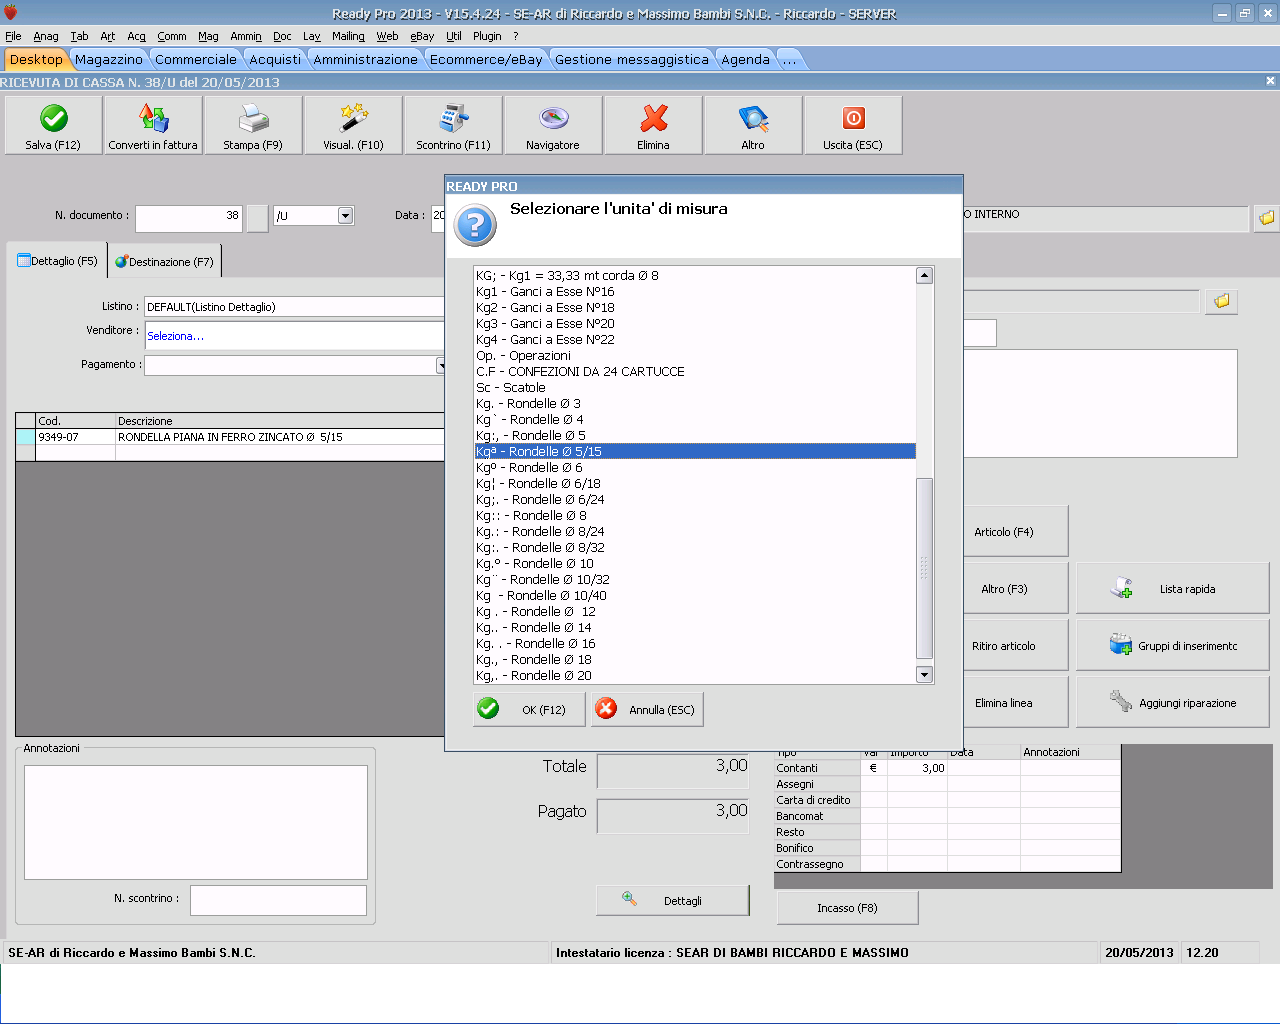Open the document series /U dropdown
Screen dimensions: 1280x1024
coord(345,215)
